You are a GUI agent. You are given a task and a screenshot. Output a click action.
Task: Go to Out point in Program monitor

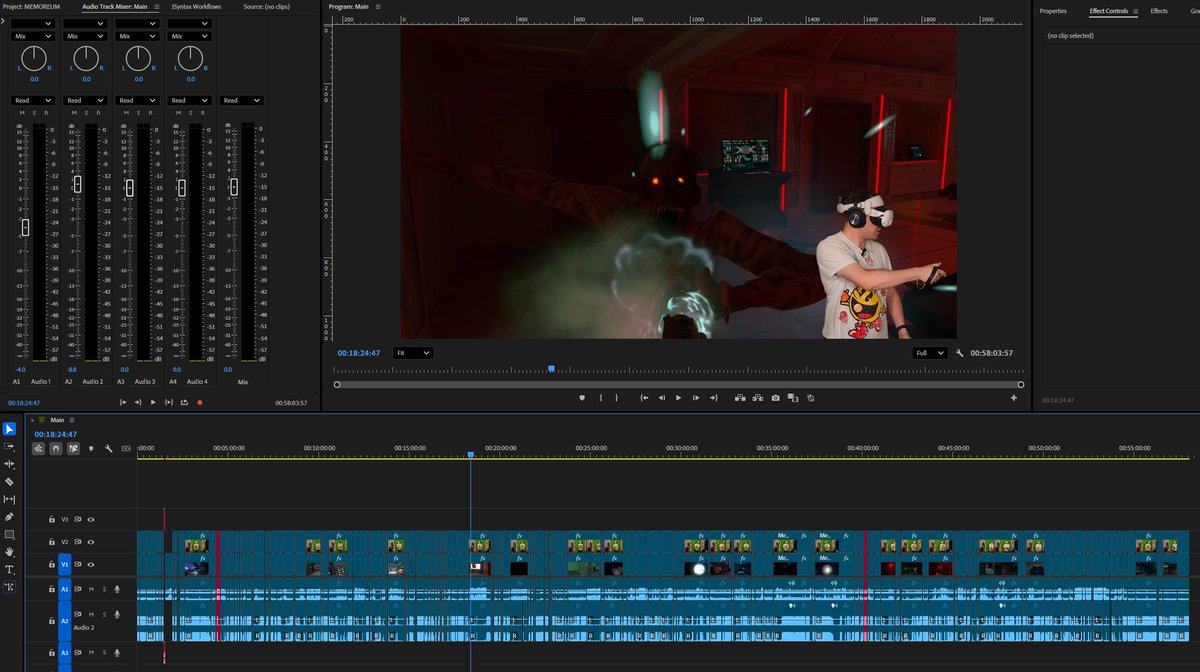click(x=714, y=398)
